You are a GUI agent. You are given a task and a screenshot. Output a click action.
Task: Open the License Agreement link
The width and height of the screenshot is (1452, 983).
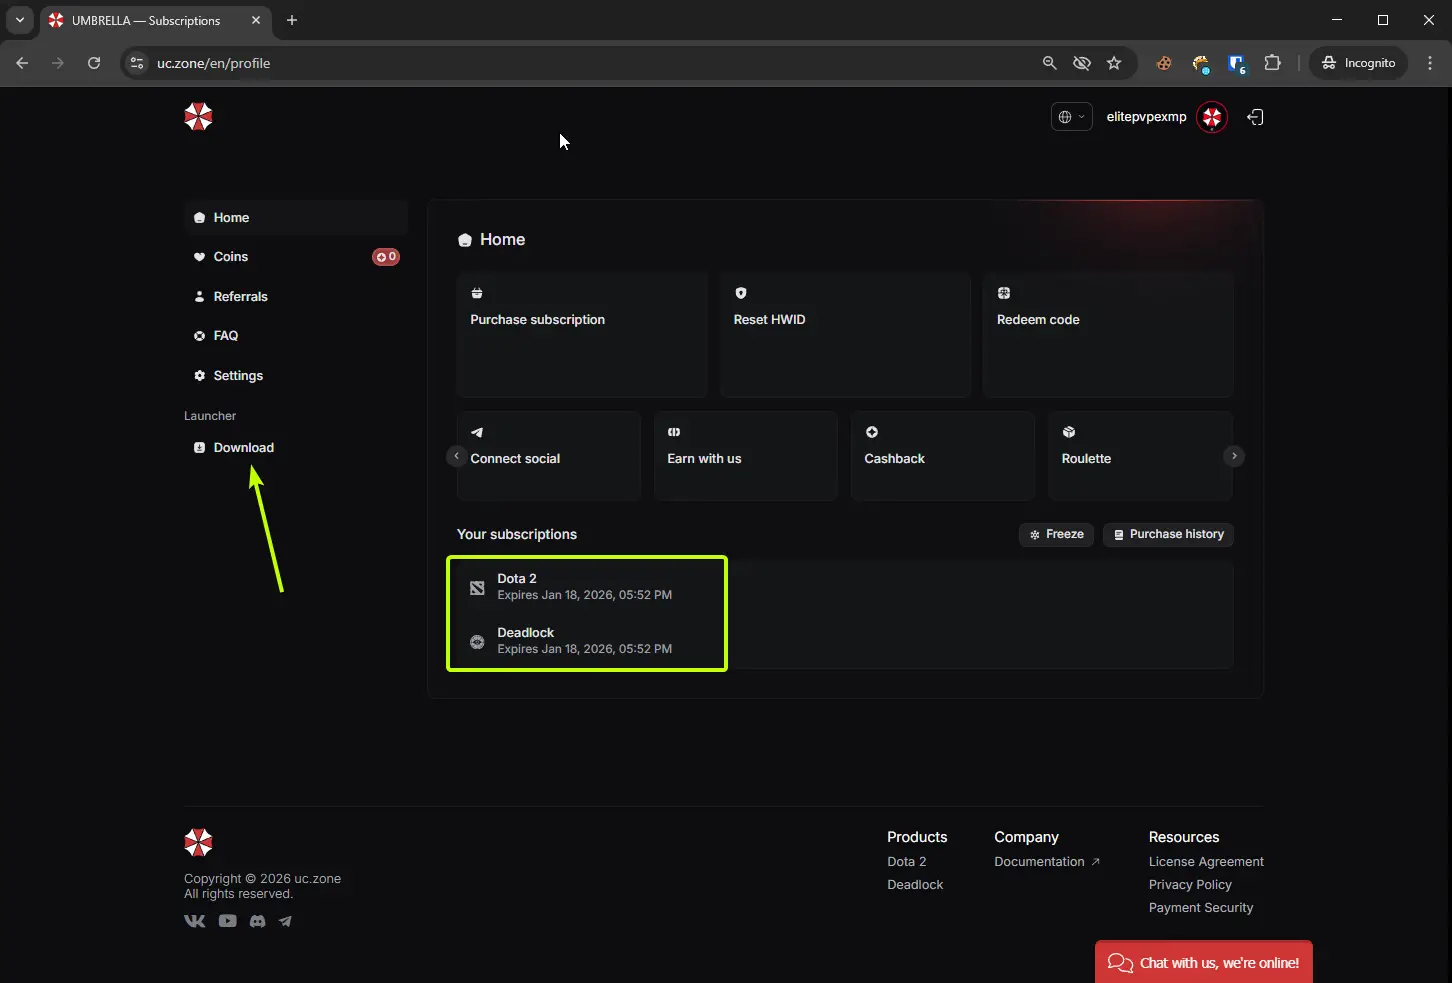point(1206,862)
